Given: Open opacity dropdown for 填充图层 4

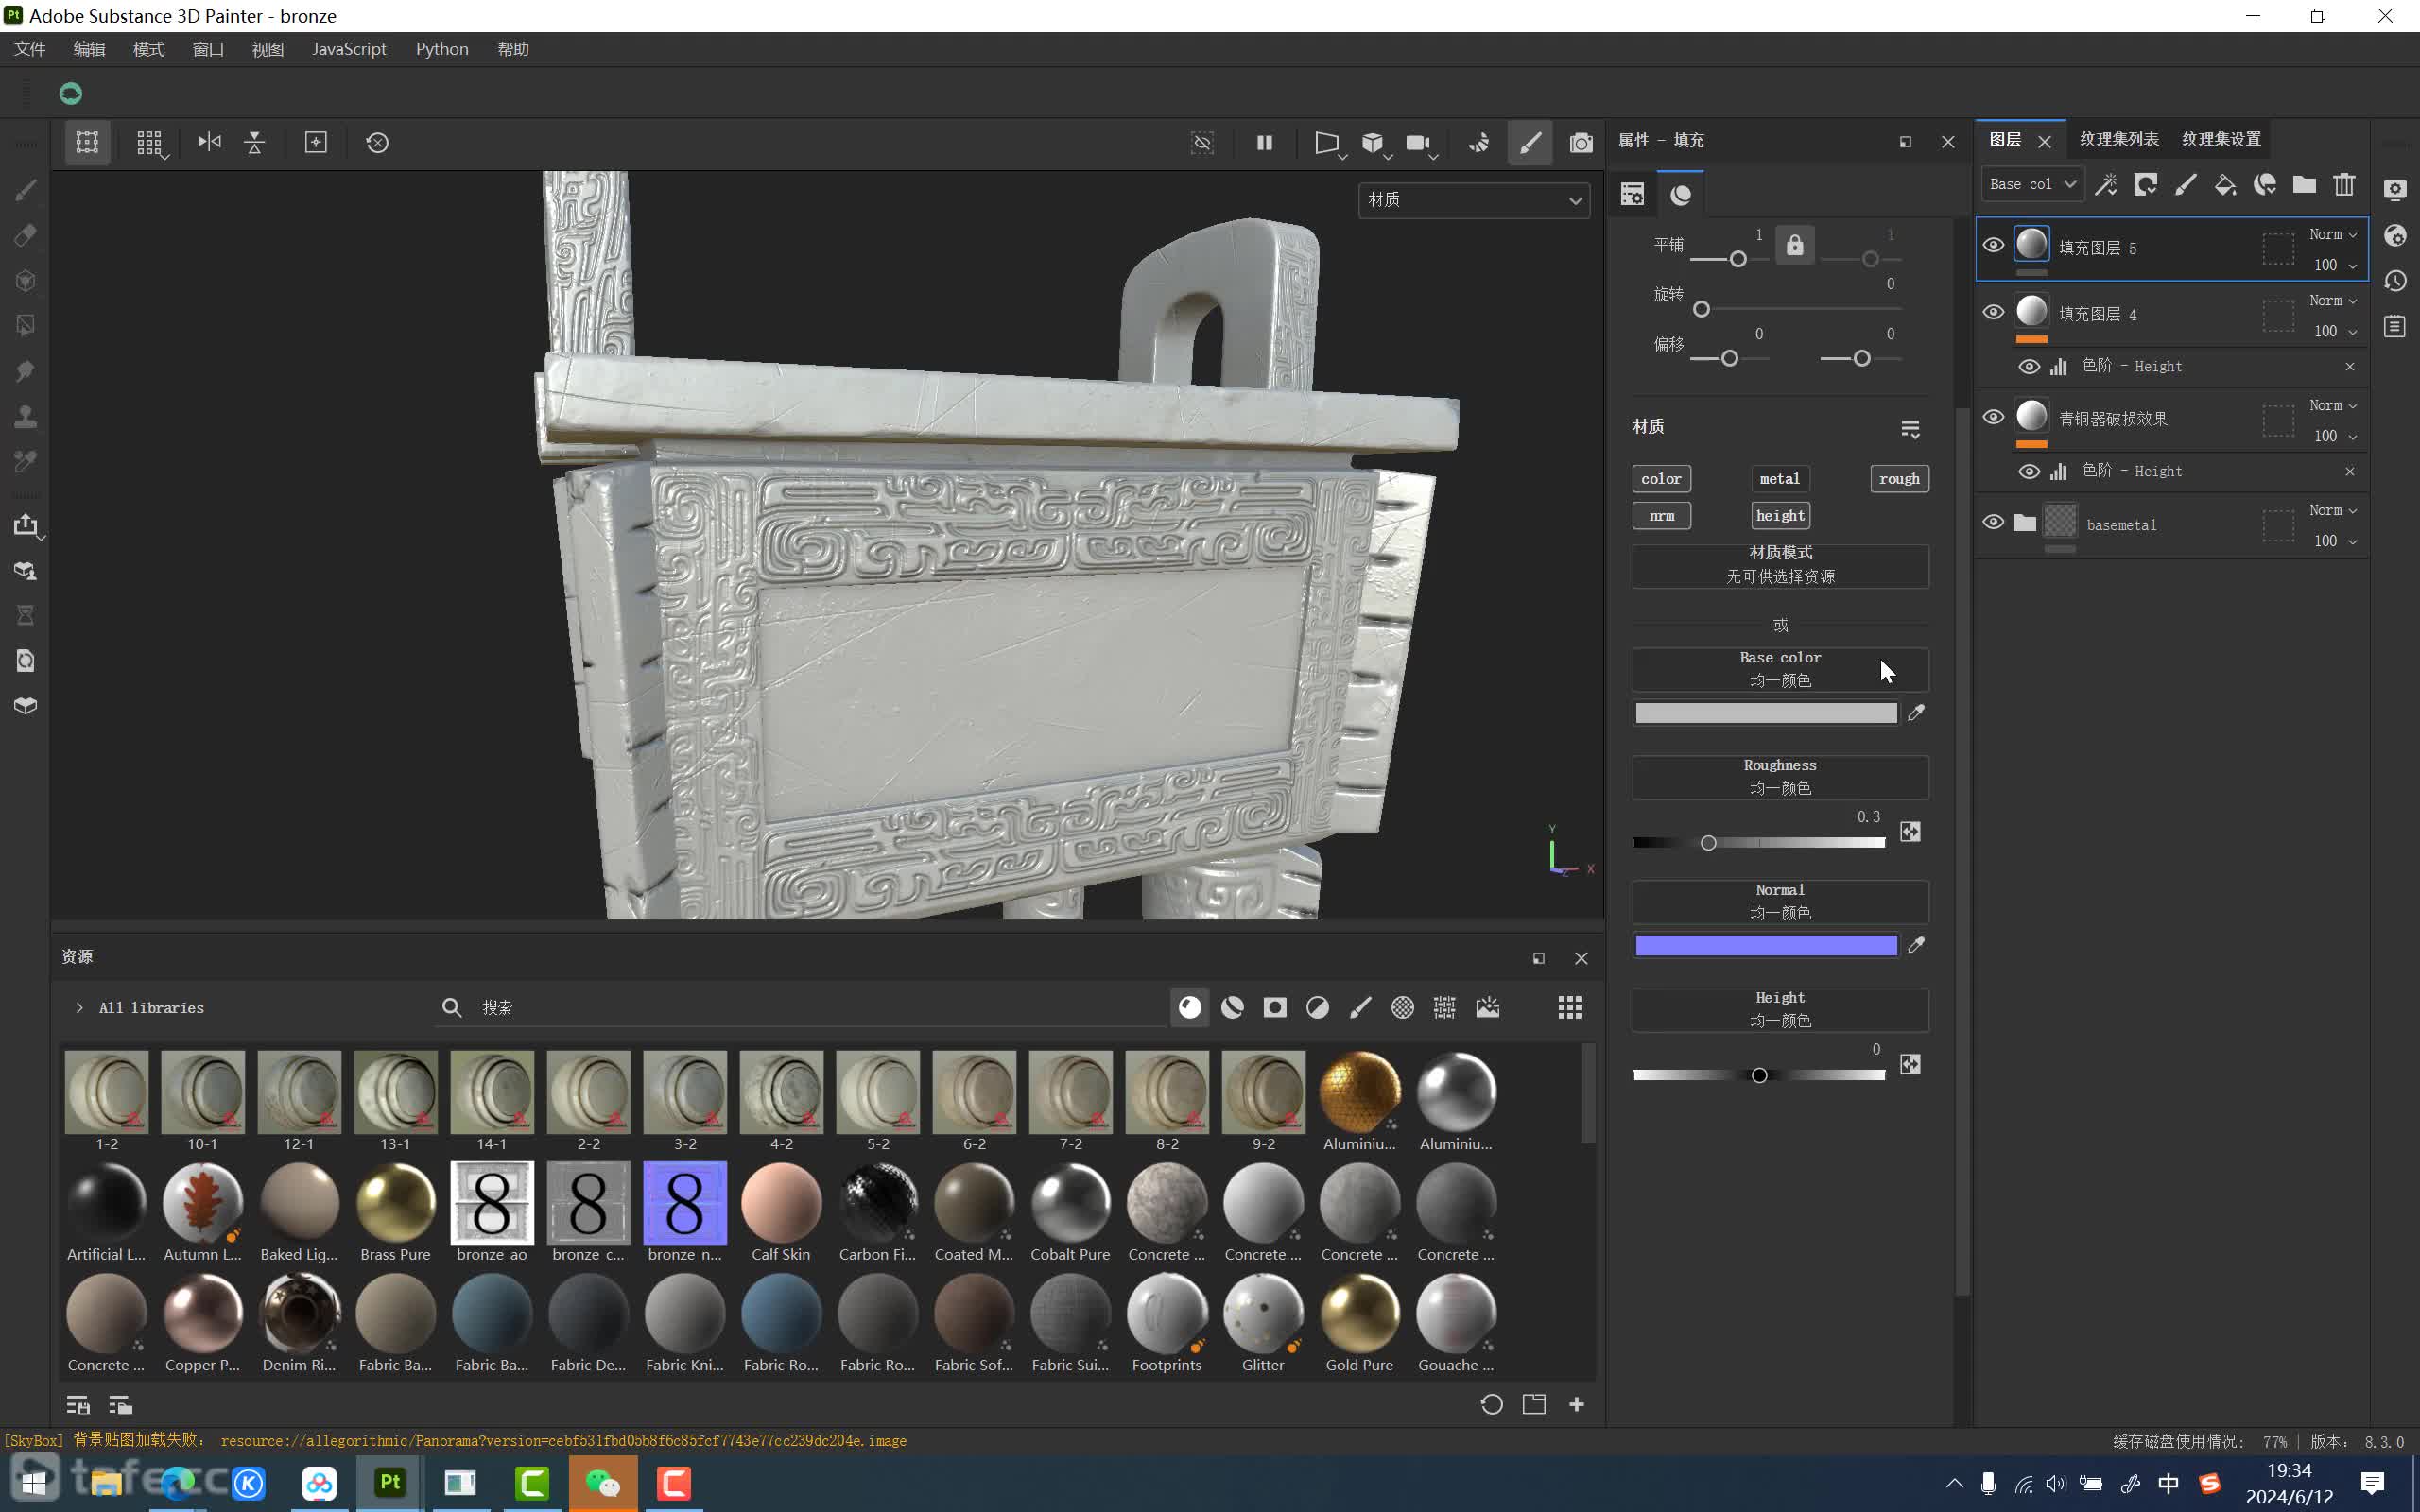Looking at the screenshot, I should (2334, 331).
